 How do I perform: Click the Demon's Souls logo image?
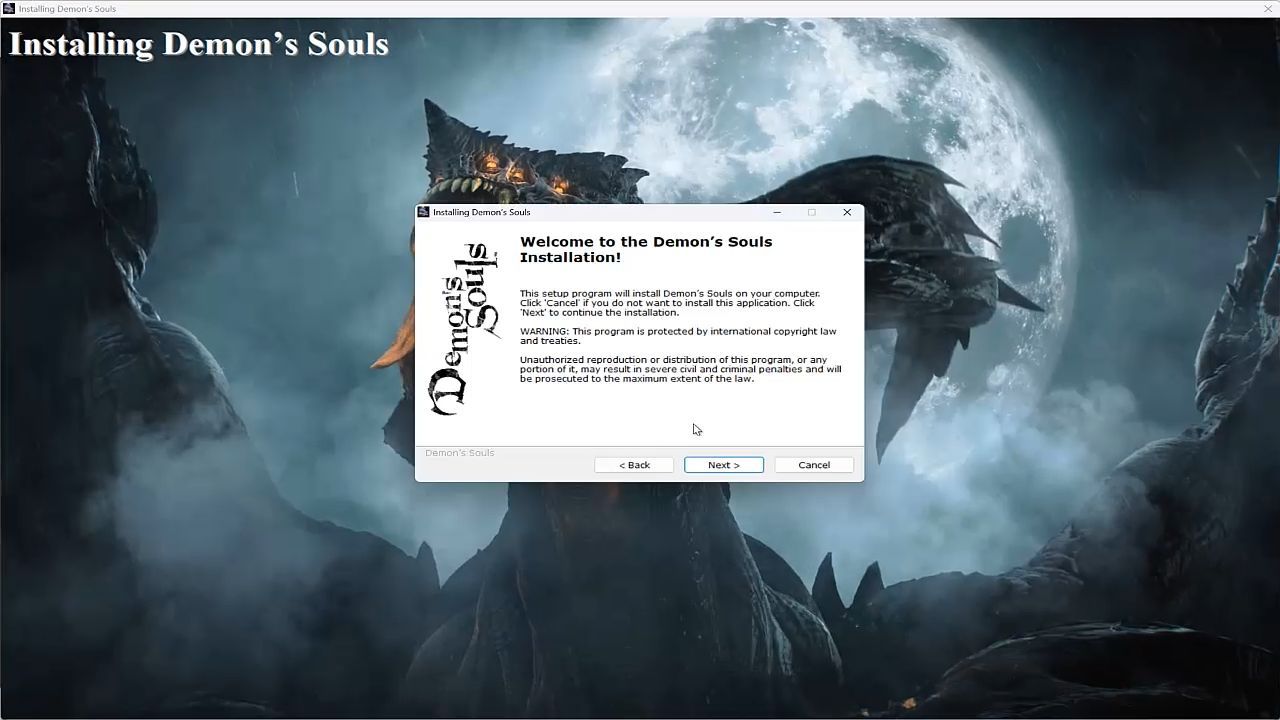(465, 330)
